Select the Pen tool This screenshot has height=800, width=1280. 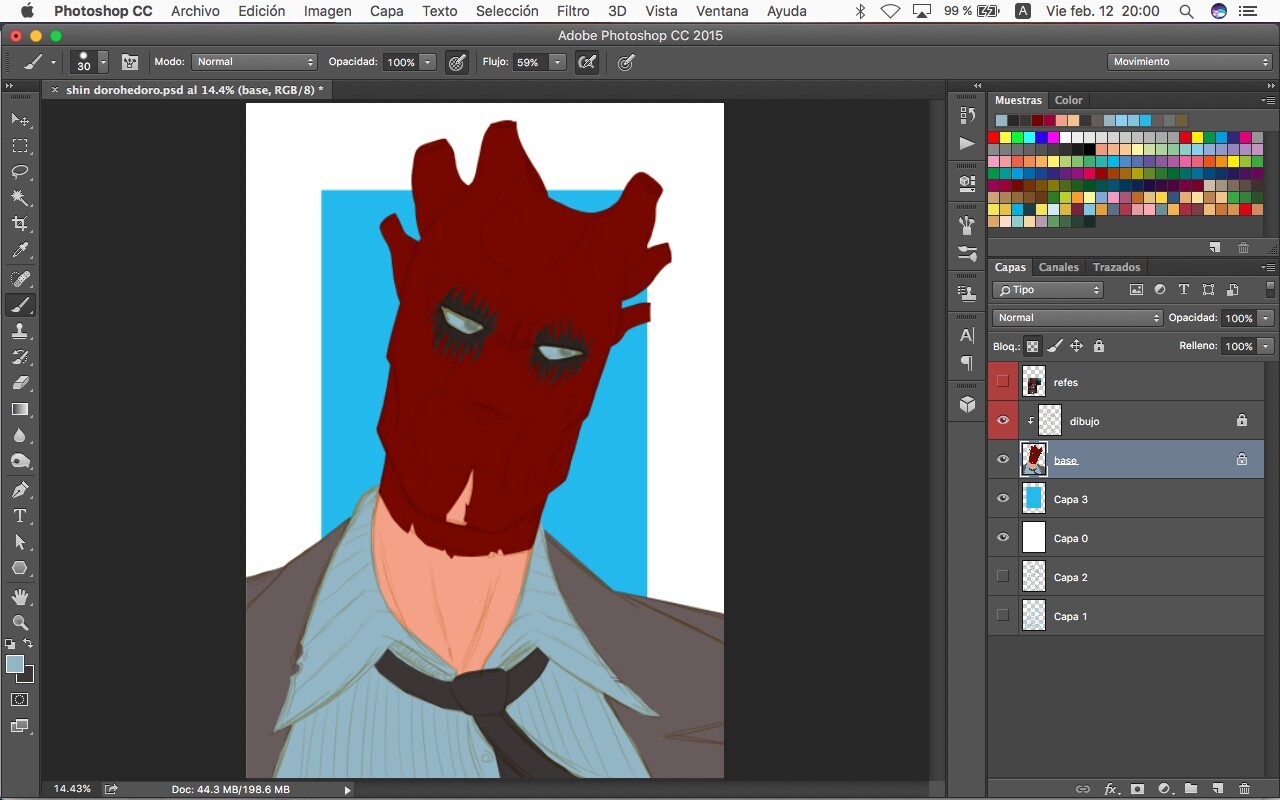20,490
